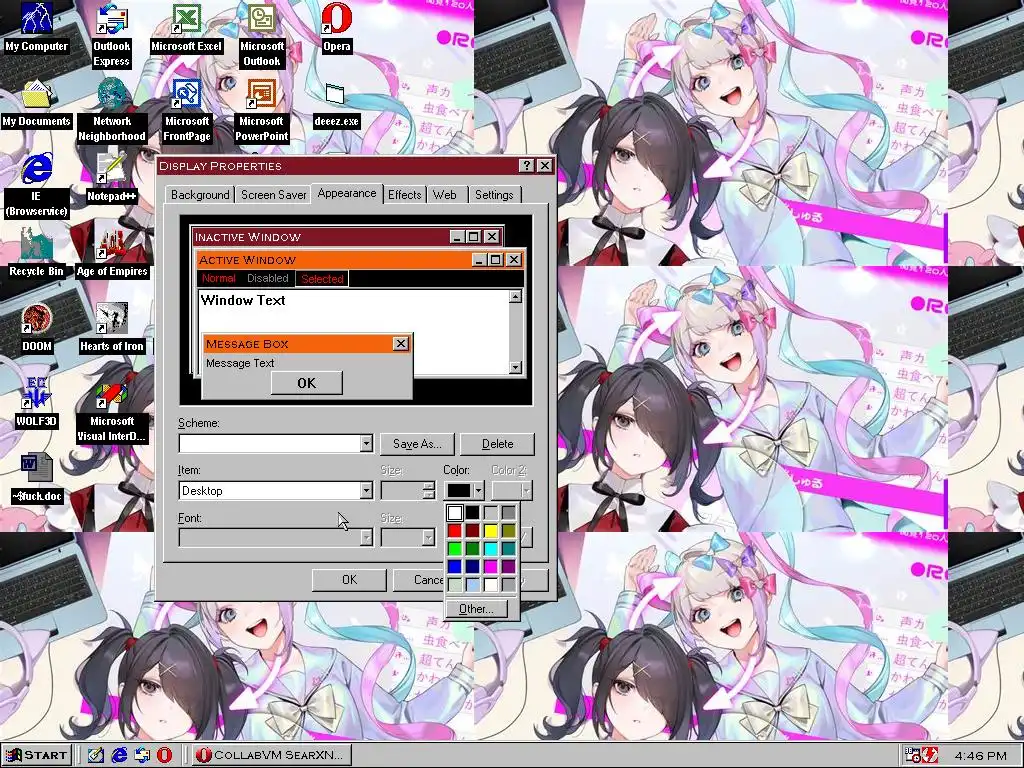Open the Other... custom color button
The image size is (1024, 768).
point(476,609)
